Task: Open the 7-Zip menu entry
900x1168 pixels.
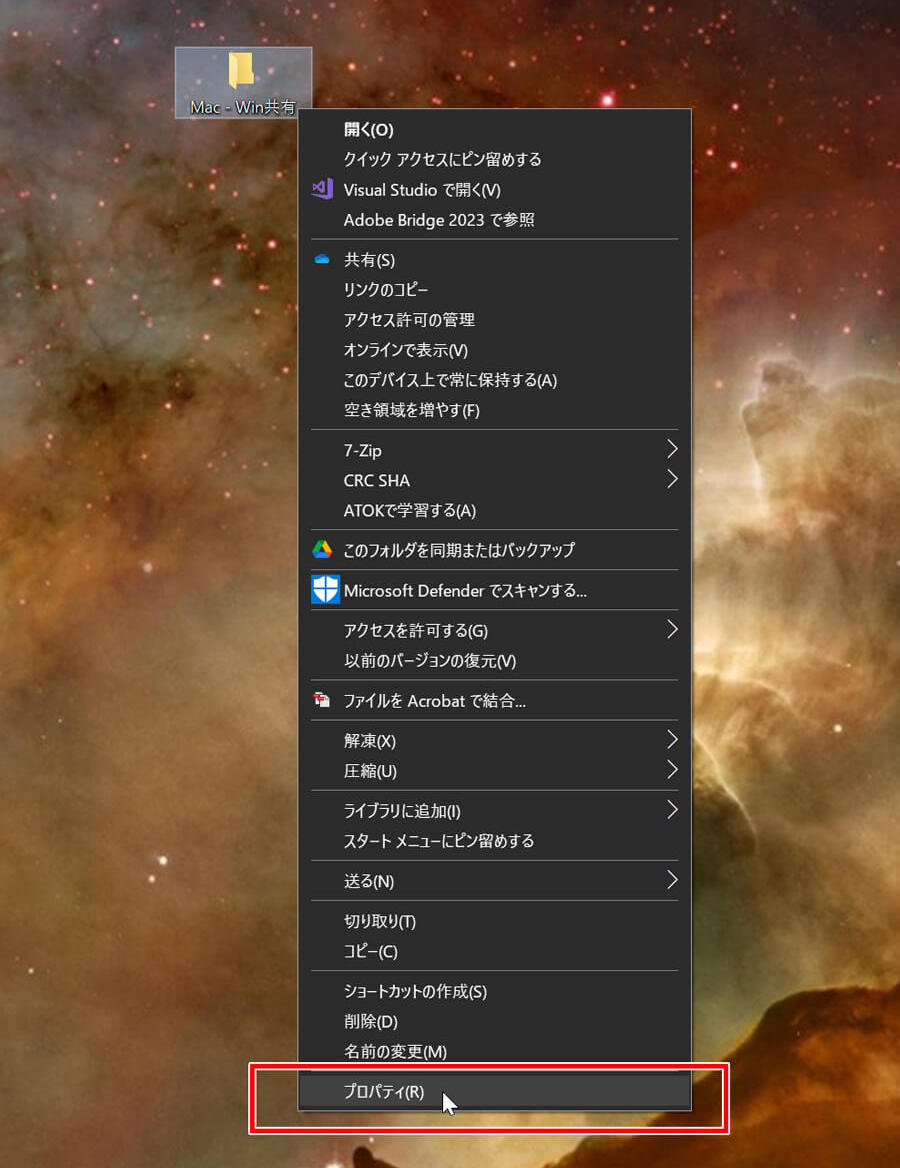Action: pyautogui.click(x=495, y=450)
